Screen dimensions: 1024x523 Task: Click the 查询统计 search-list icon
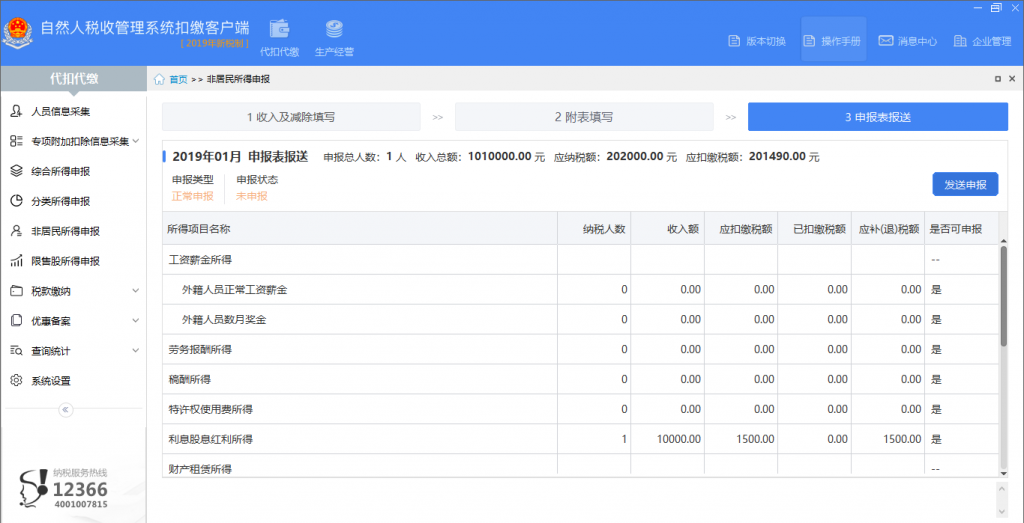click(16, 351)
